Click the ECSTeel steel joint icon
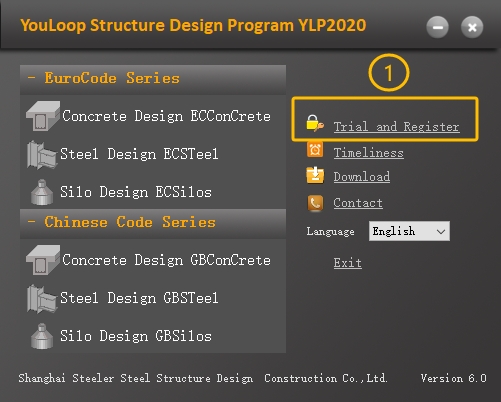 [x=42, y=155]
